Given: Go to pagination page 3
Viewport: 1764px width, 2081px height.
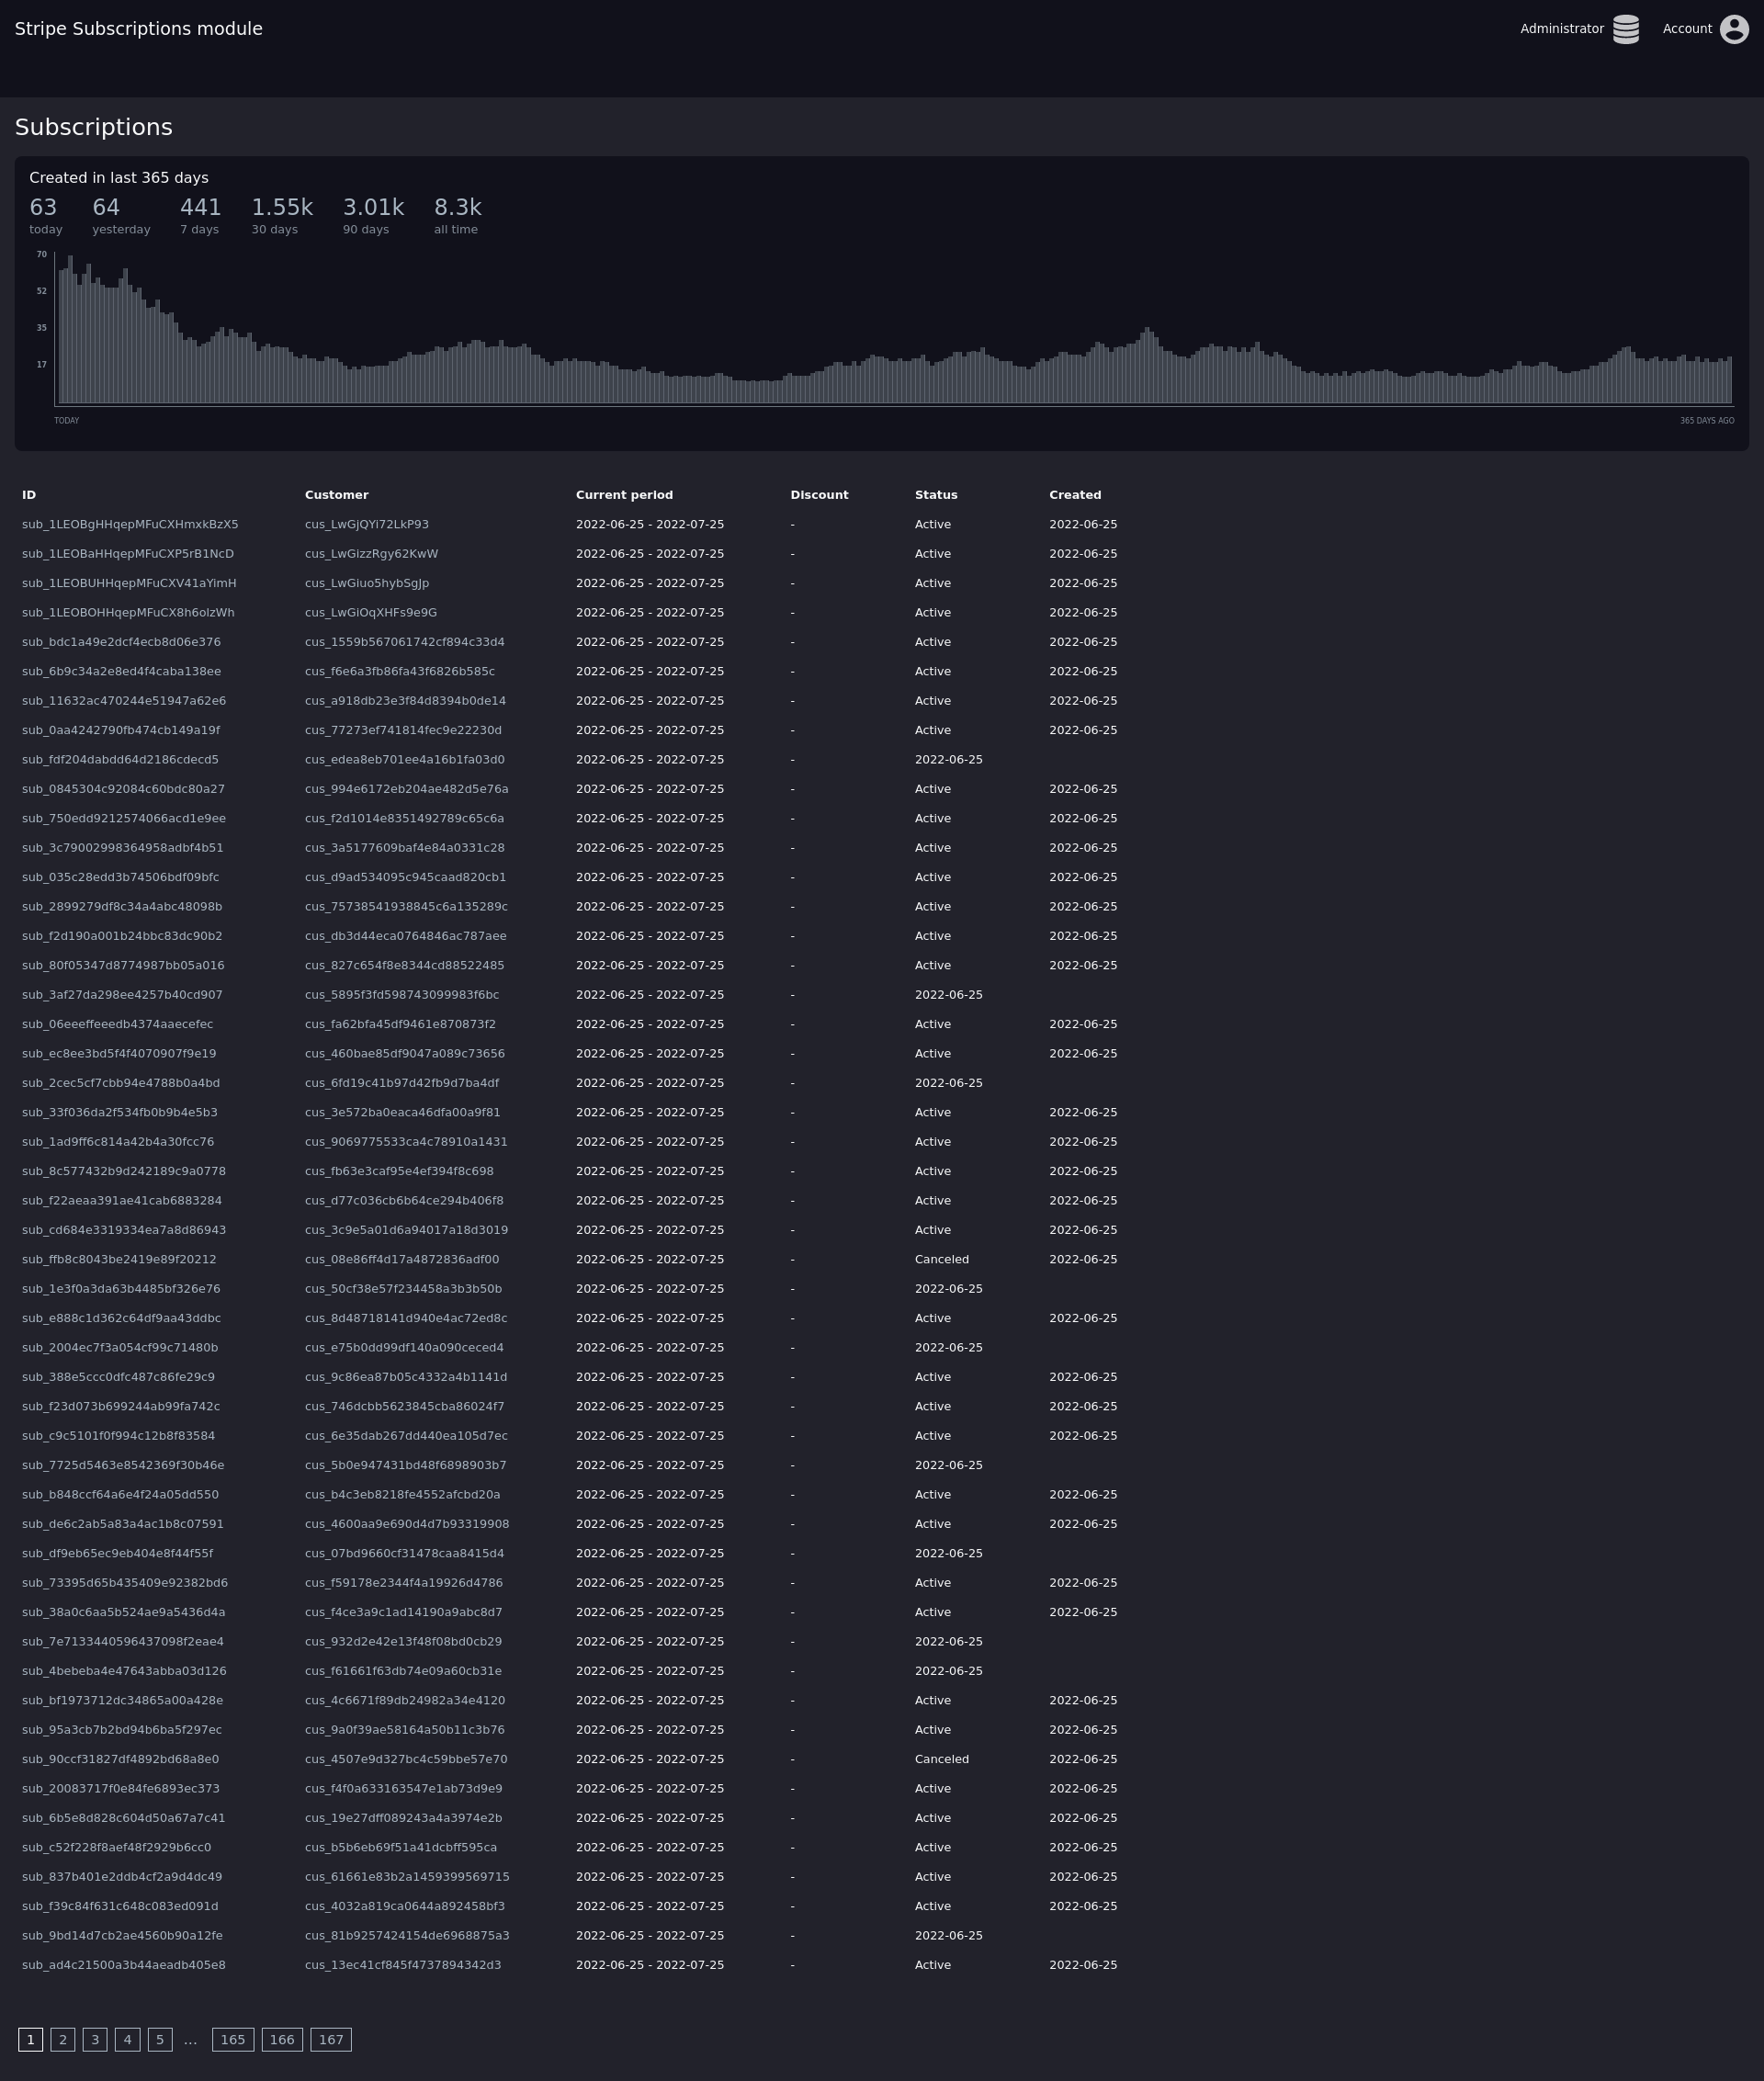Looking at the screenshot, I should tap(95, 2039).
